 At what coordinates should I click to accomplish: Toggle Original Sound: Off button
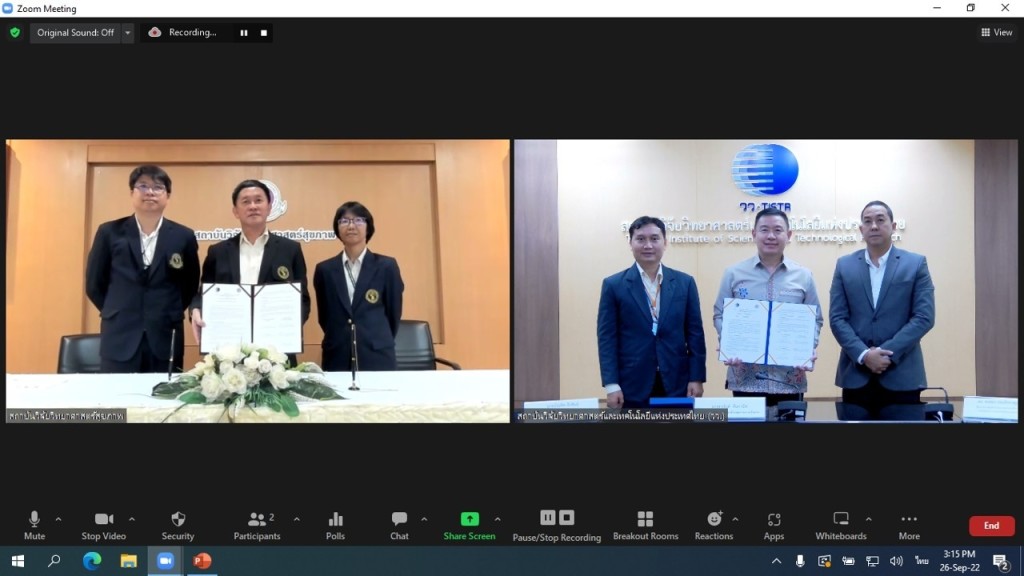click(x=75, y=33)
